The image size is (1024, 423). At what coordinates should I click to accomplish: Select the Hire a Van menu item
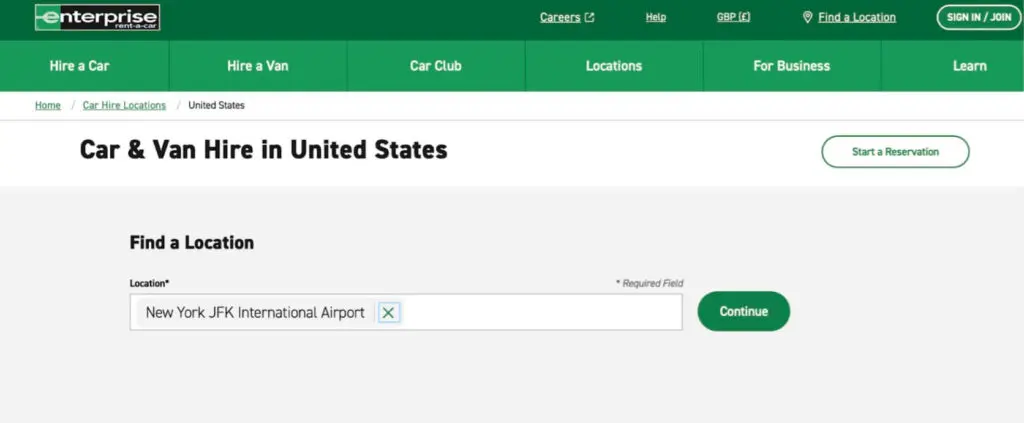click(258, 66)
